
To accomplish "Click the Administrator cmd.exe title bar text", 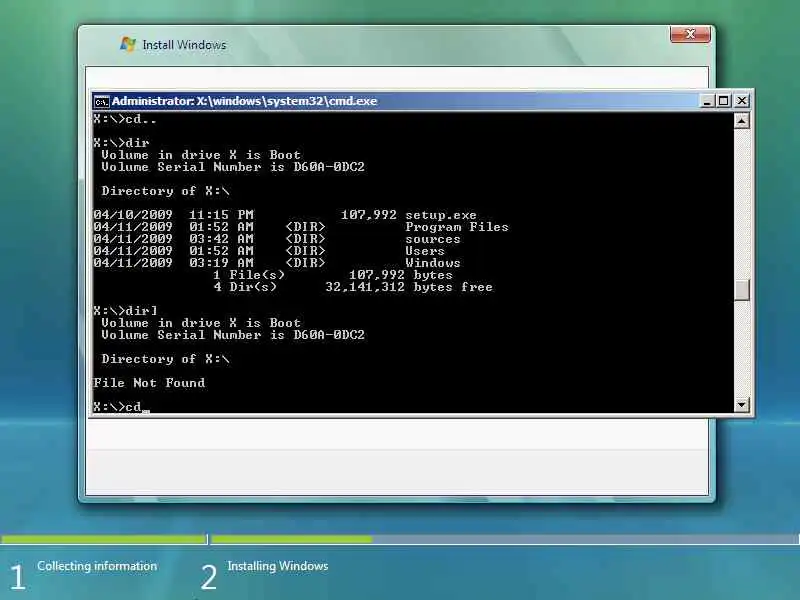I will click(x=244, y=101).
